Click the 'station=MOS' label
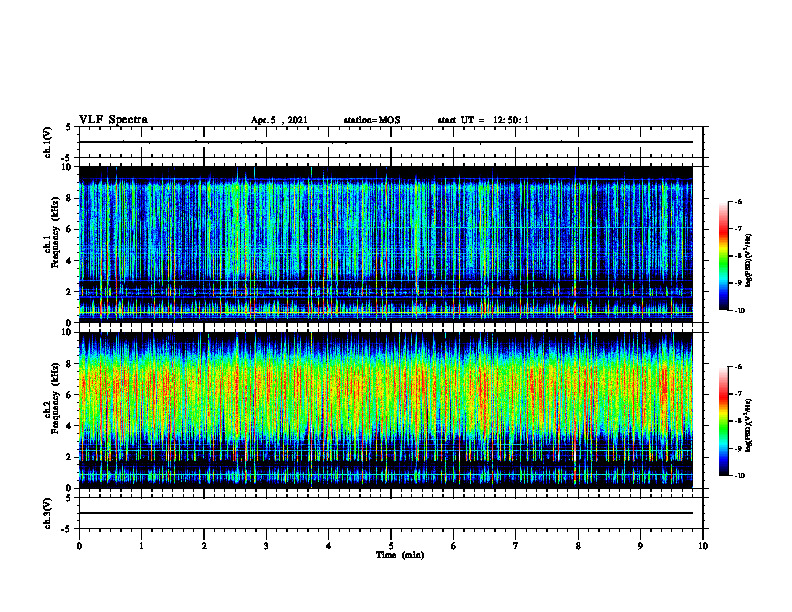Screen dimensions: 792x612 (x=372, y=120)
